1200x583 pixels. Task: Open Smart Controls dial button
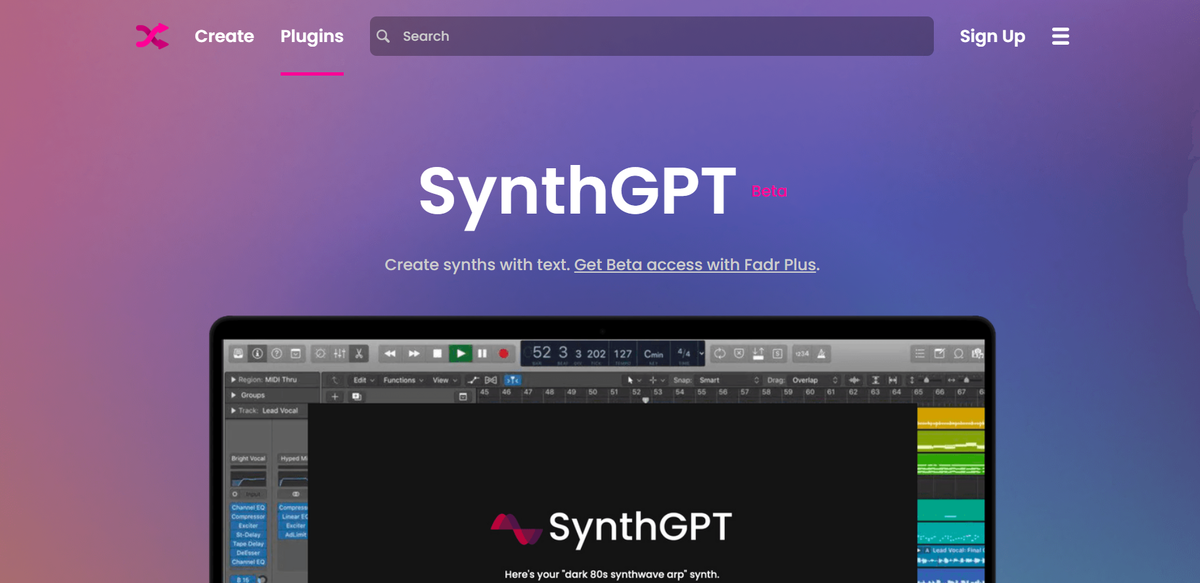(x=321, y=353)
